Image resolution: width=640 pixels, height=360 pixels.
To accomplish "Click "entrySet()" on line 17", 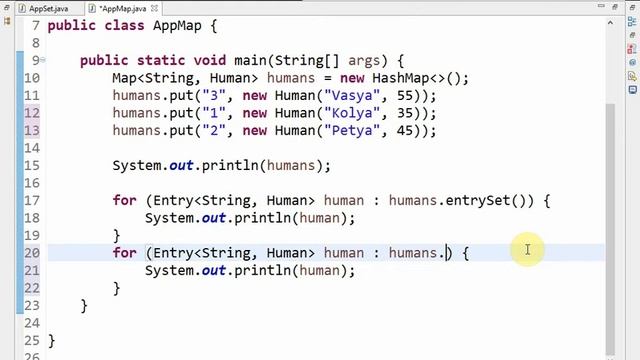I will (486, 200).
